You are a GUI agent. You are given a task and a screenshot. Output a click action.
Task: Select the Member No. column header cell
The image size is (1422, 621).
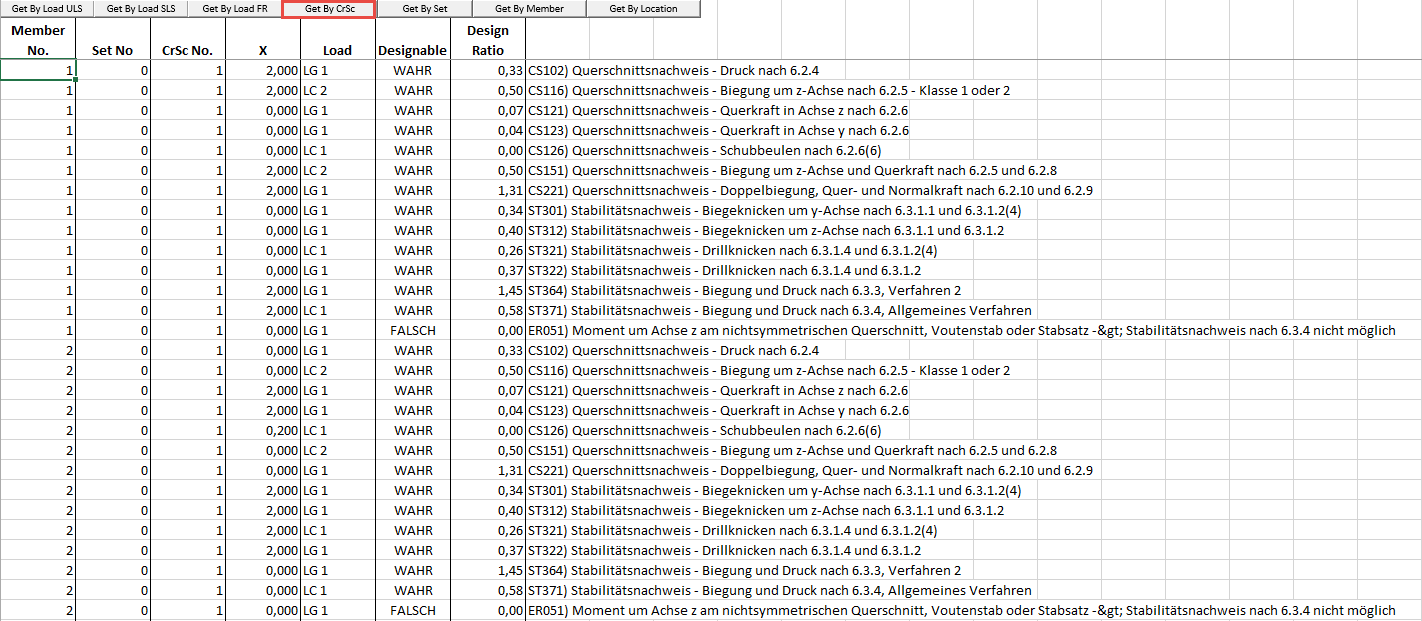tap(38, 40)
